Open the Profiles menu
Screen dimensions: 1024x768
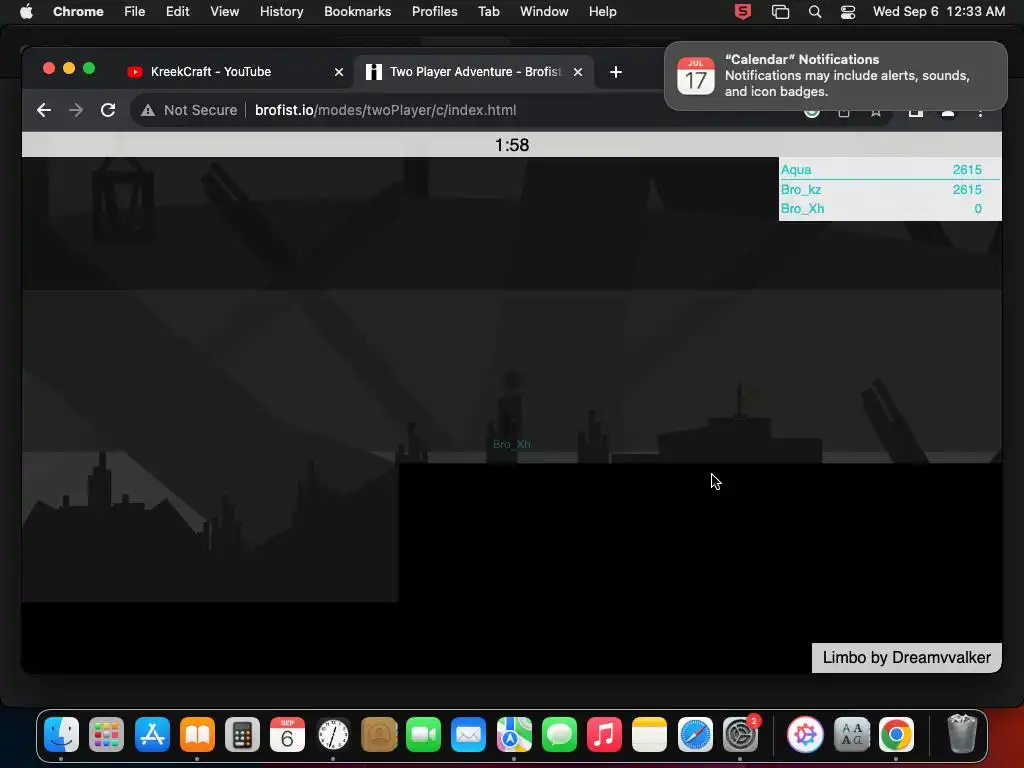[x=434, y=11]
